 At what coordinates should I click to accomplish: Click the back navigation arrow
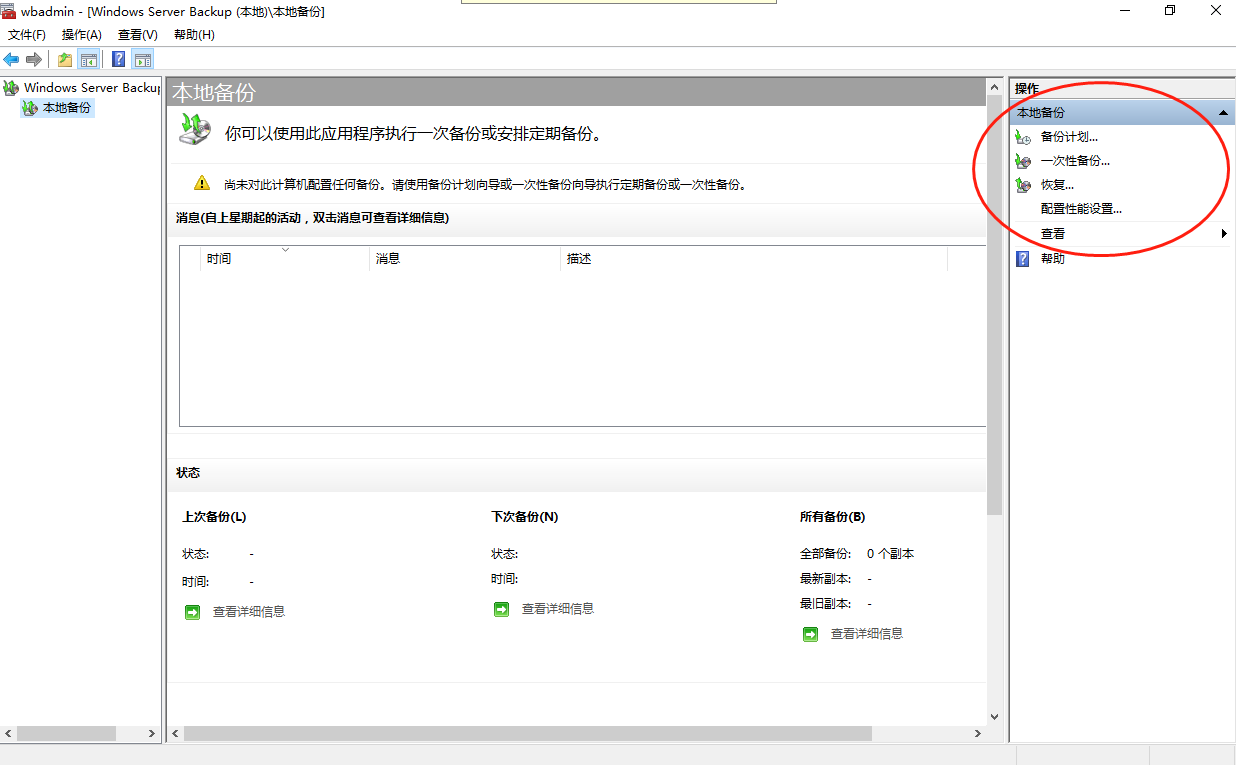click(11, 58)
